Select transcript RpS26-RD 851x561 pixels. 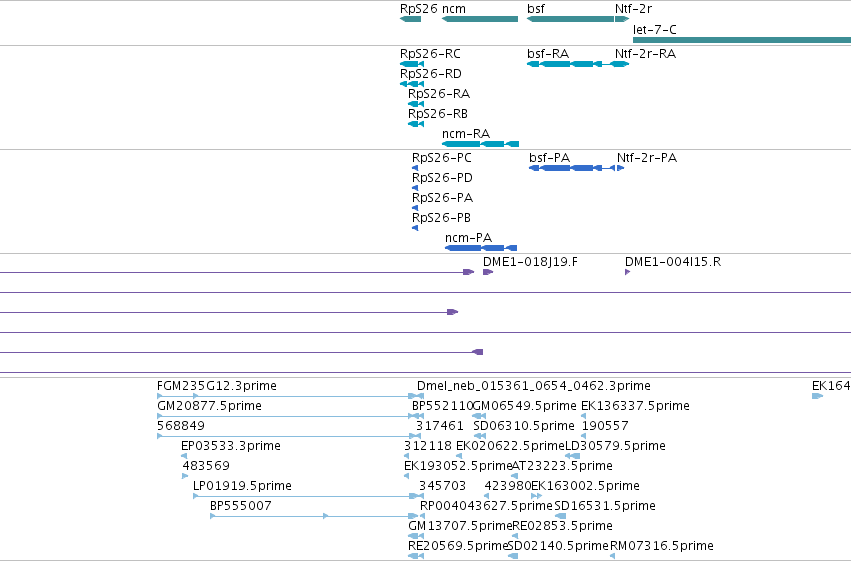430,74
